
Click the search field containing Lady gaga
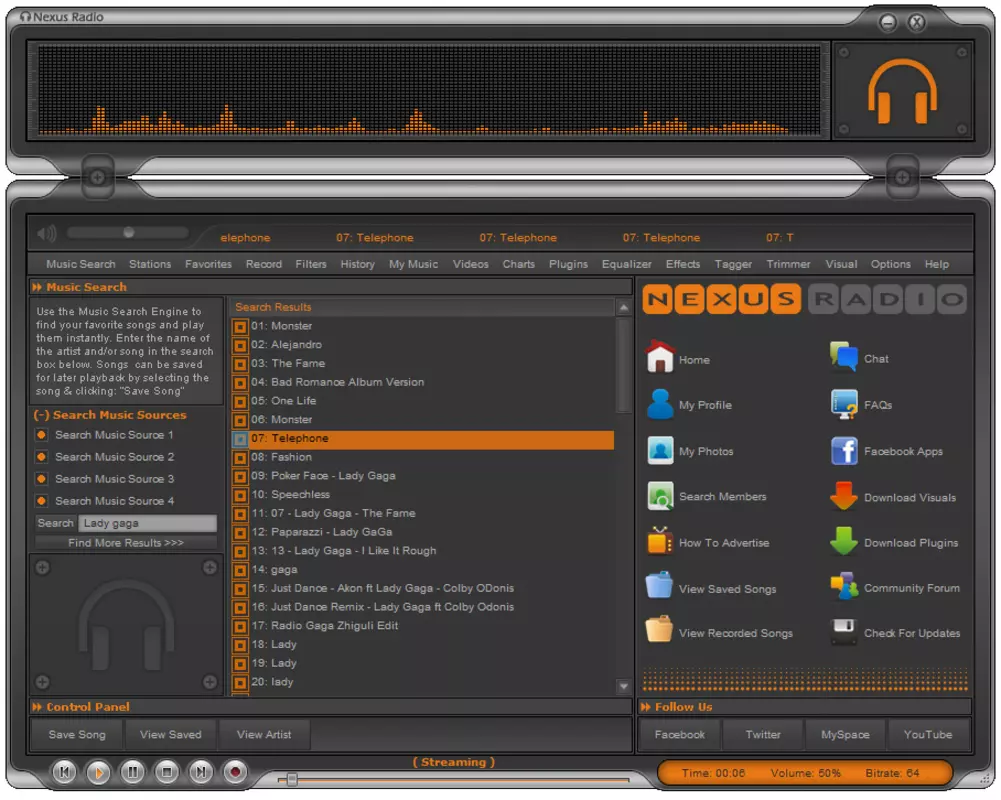tap(147, 523)
